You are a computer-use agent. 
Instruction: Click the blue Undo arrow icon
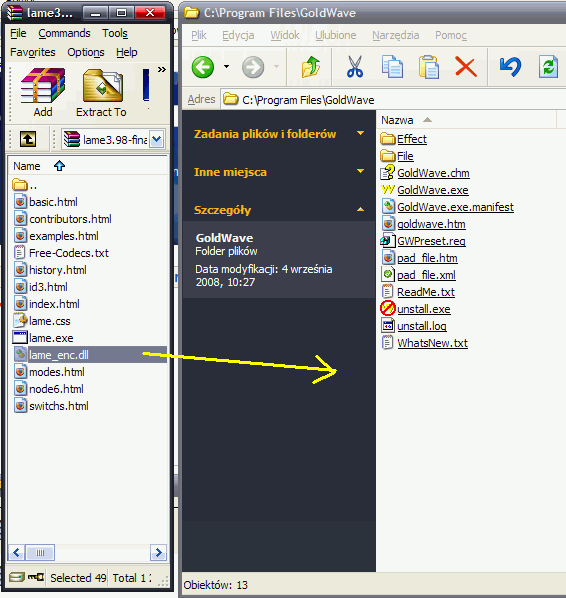tap(510, 66)
